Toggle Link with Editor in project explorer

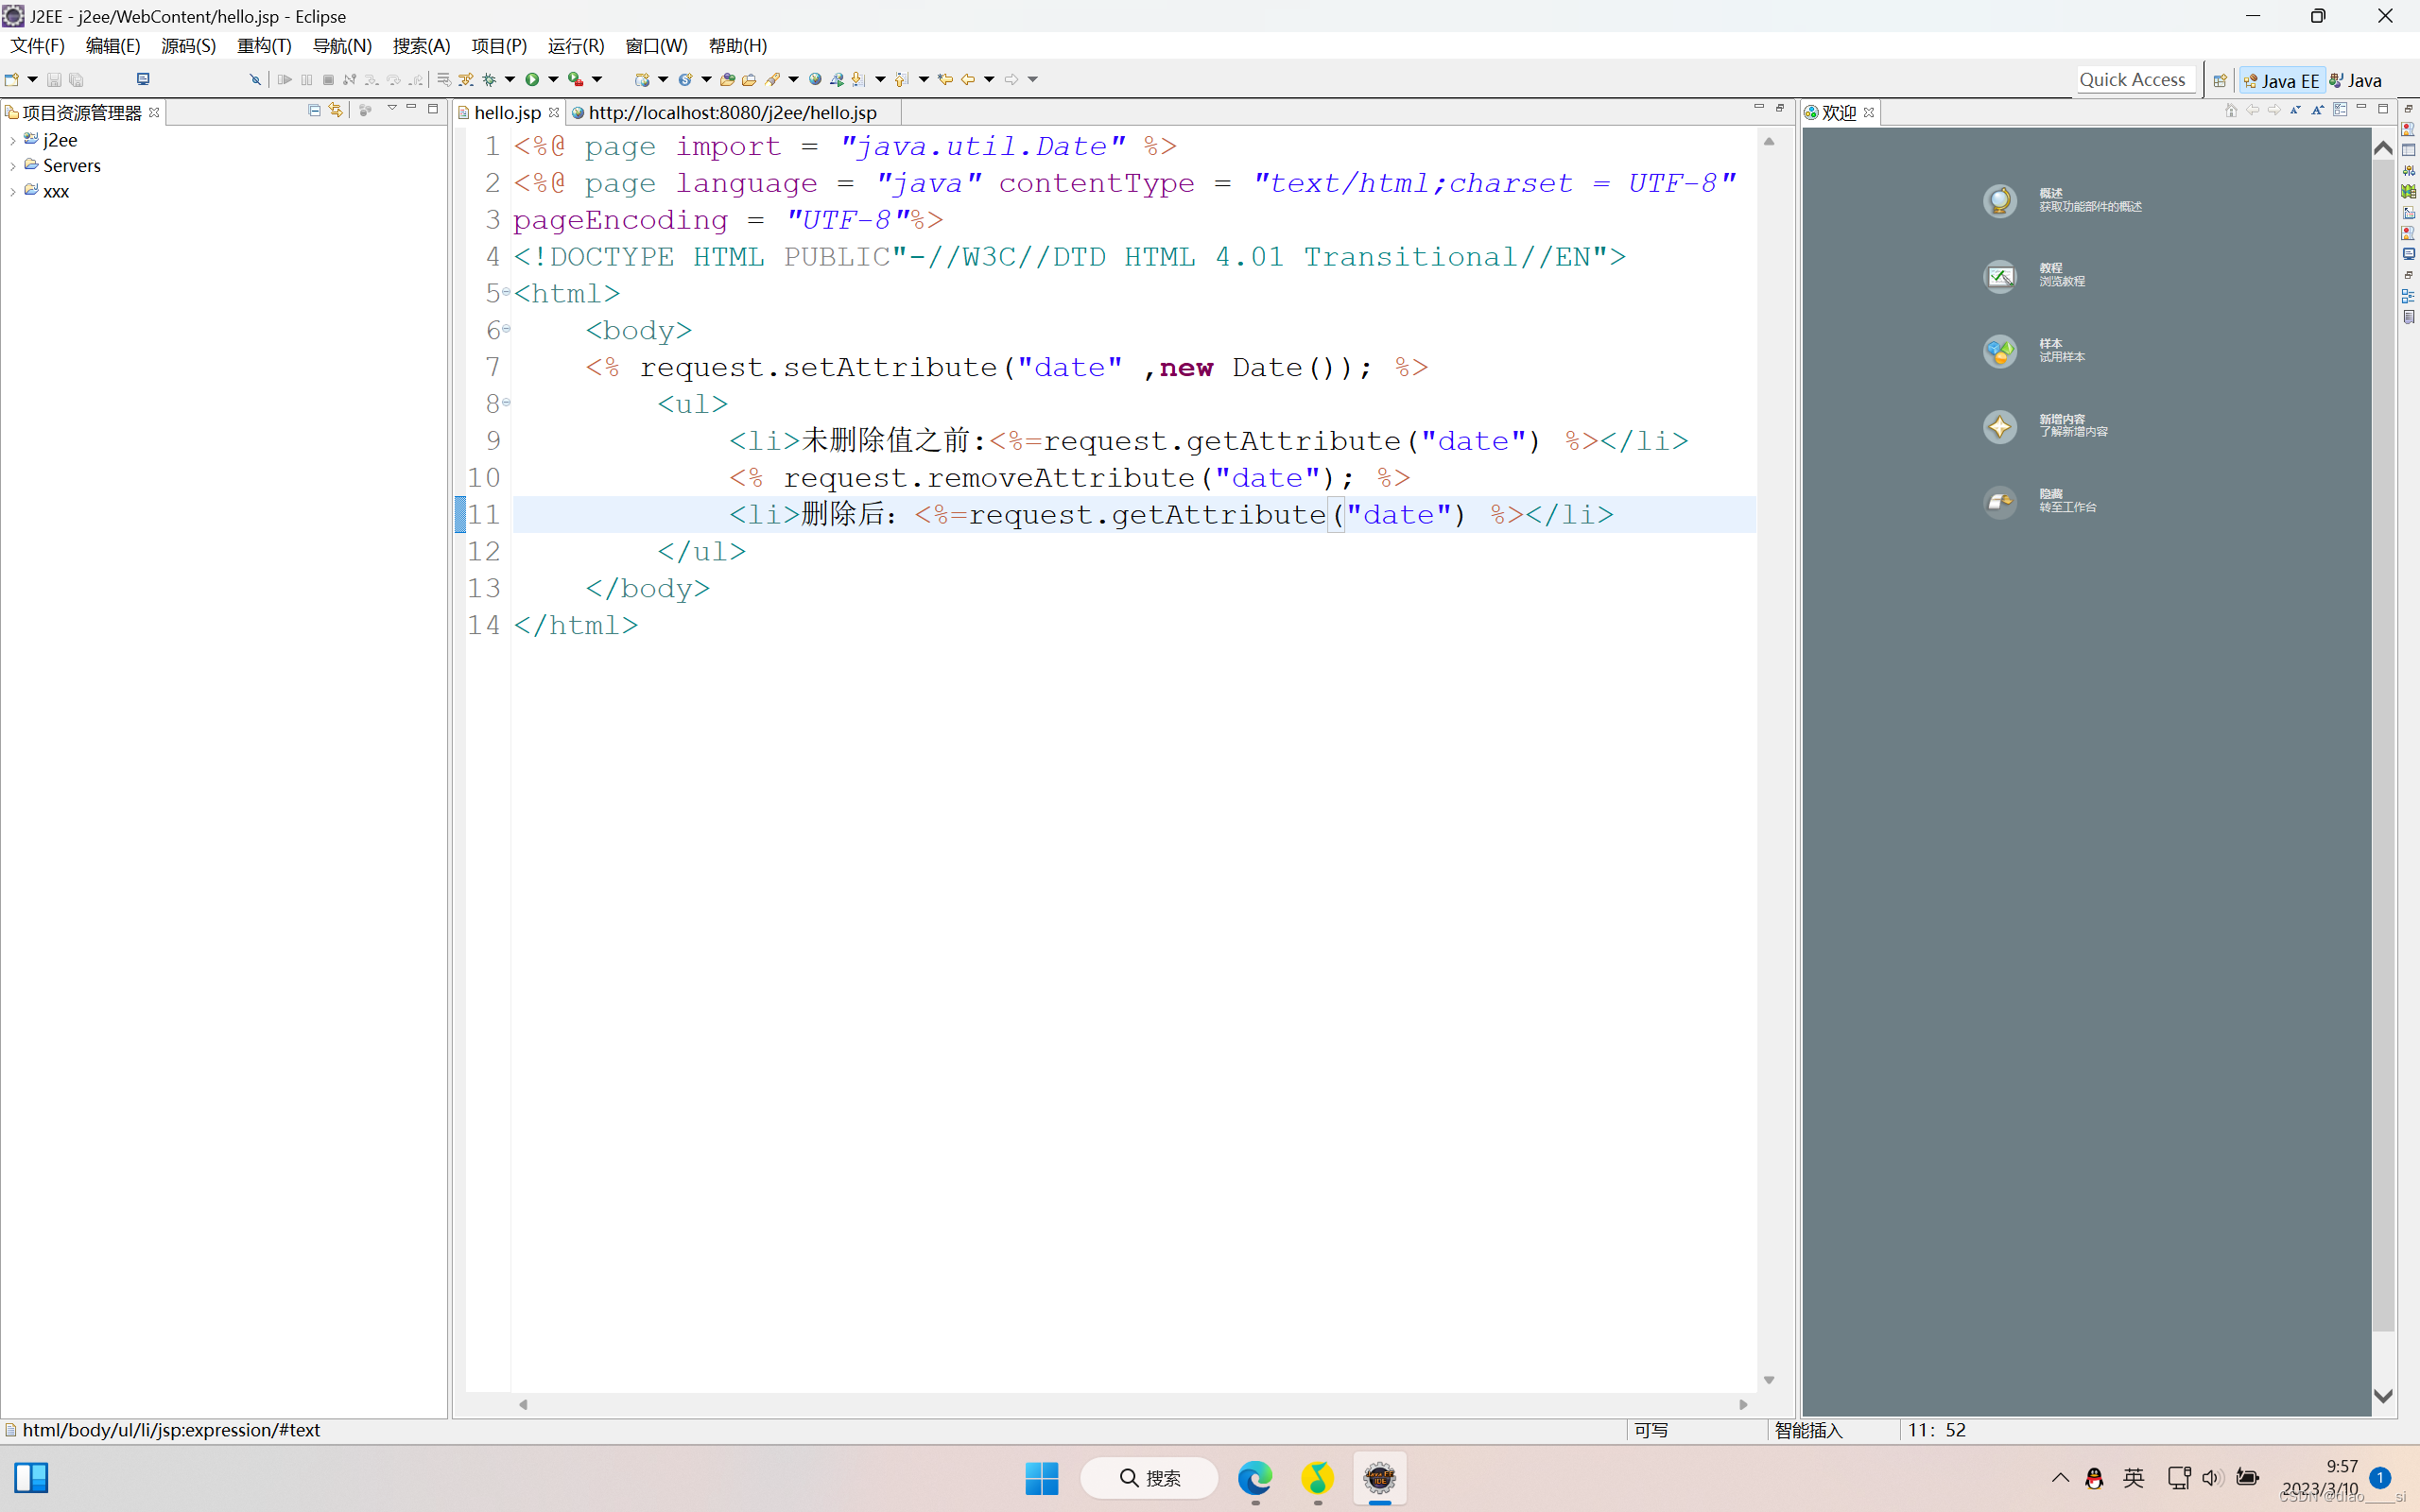(336, 110)
